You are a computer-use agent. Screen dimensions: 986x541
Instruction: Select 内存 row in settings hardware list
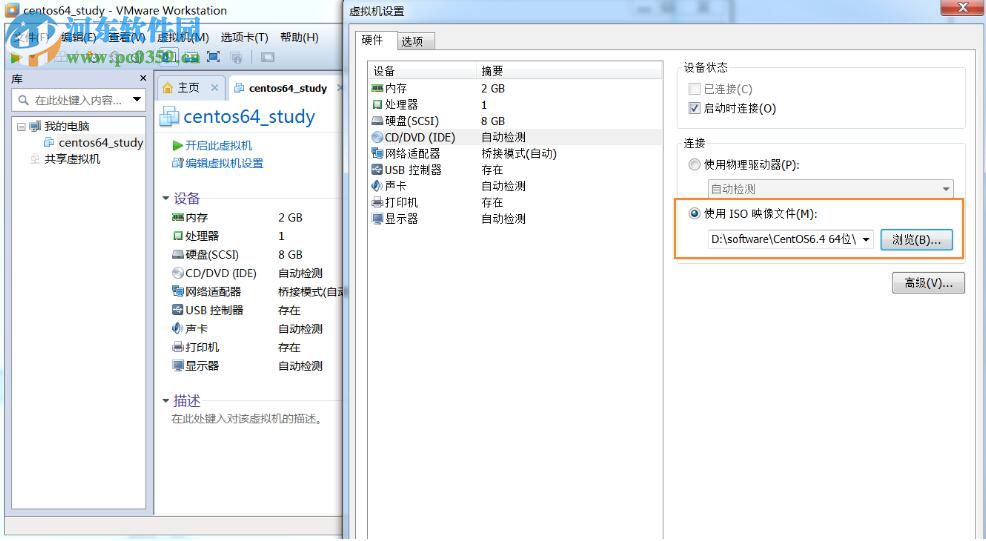[x=515, y=88]
